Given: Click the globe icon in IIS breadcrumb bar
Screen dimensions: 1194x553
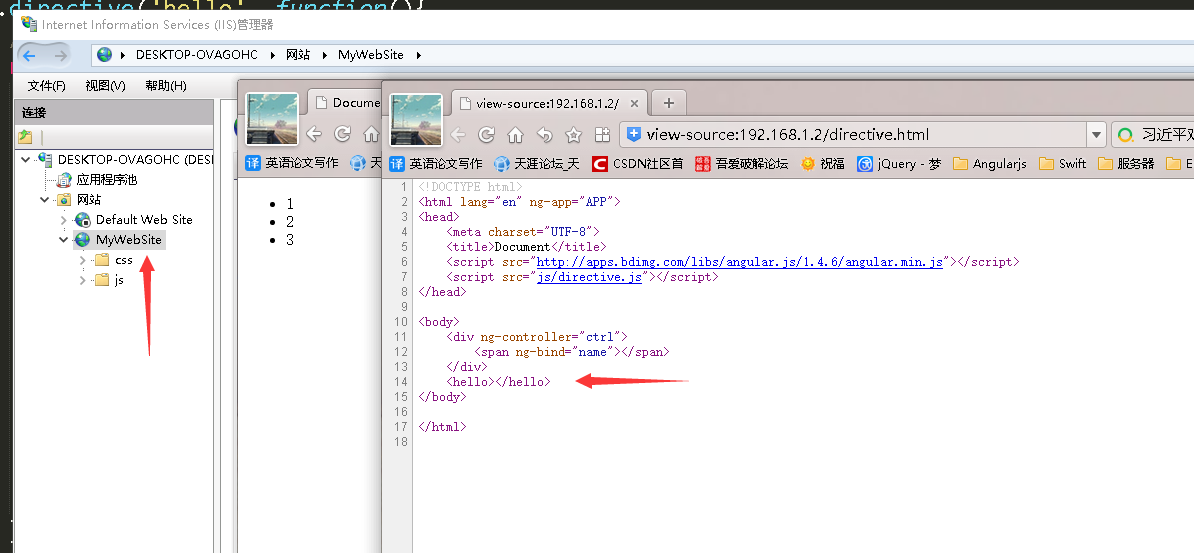Looking at the screenshot, I should 104,55.
